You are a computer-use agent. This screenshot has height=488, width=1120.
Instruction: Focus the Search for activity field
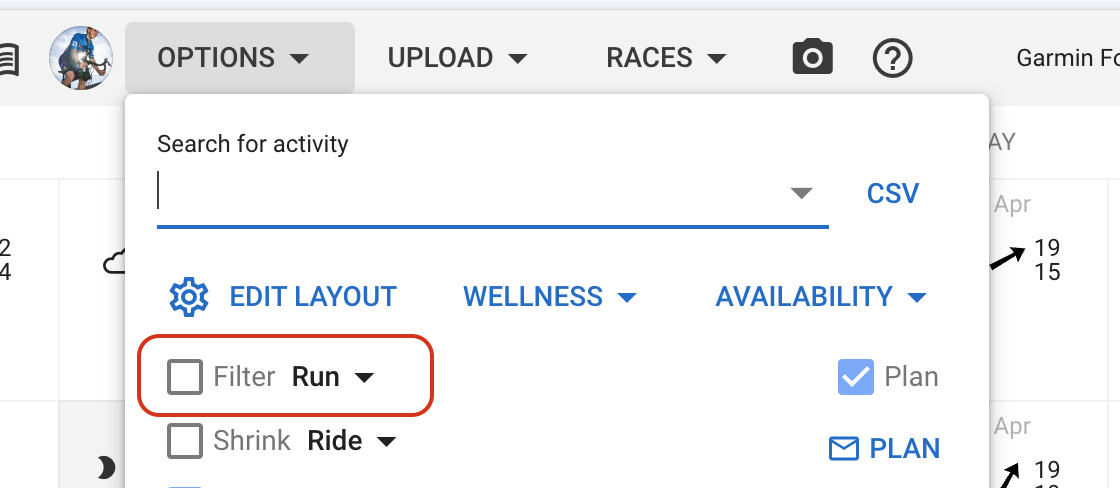point(470,193)
